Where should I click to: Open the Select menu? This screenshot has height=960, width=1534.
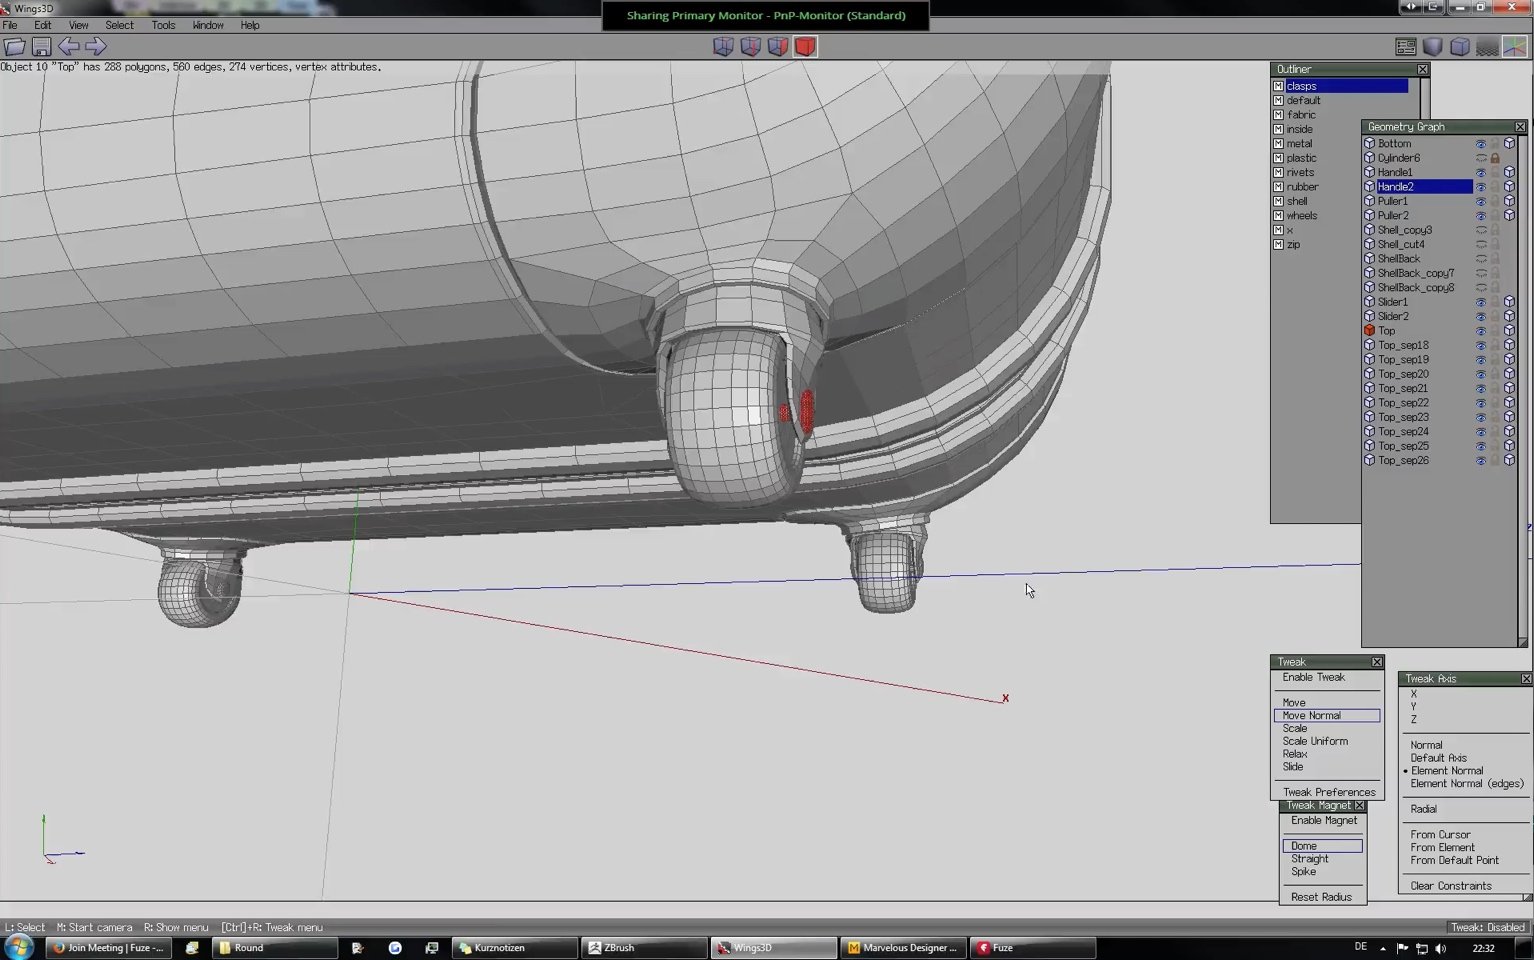point(119,25)
